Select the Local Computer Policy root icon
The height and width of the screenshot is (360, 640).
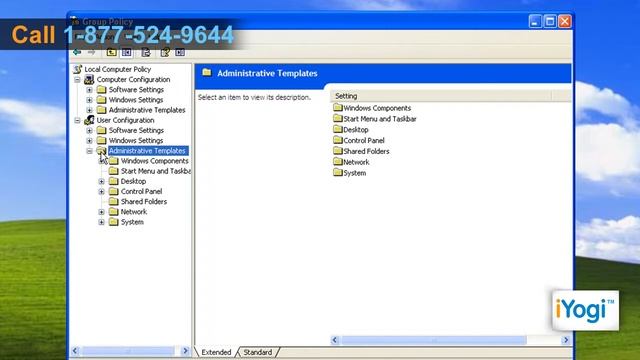78,69
